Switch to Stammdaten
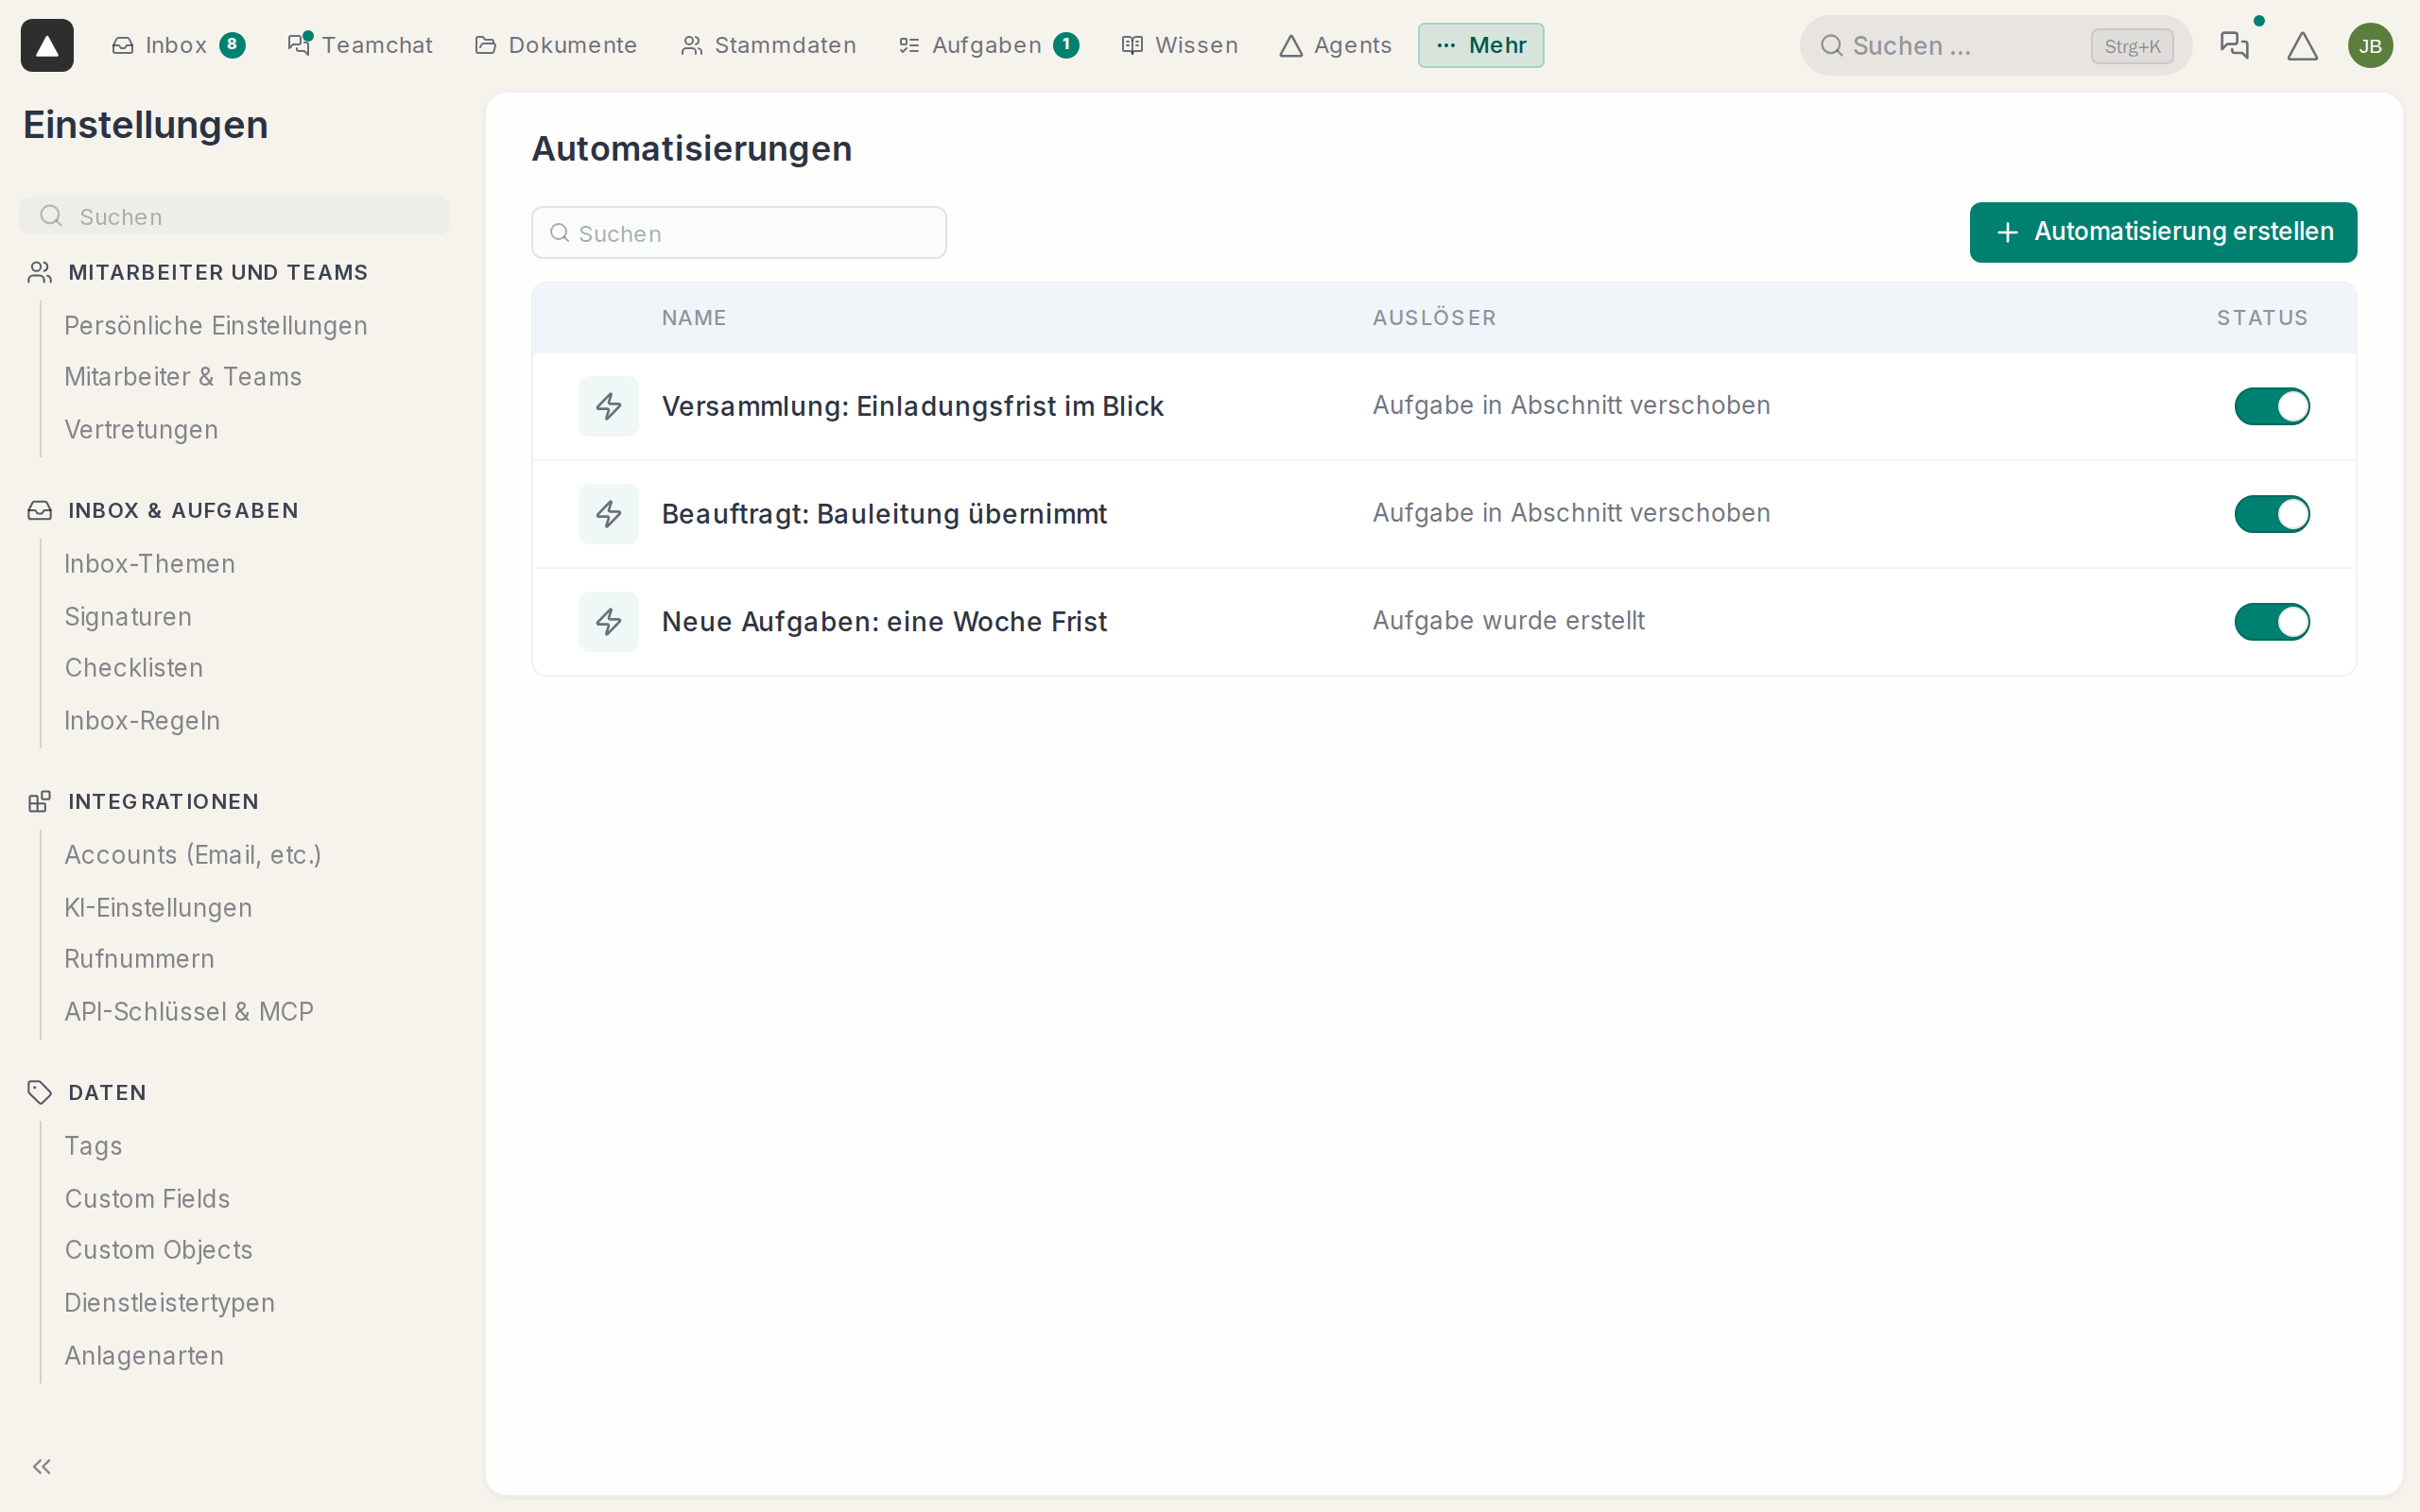Image resolution: width=2420 pixels, height=1512 pixels. 768,45
